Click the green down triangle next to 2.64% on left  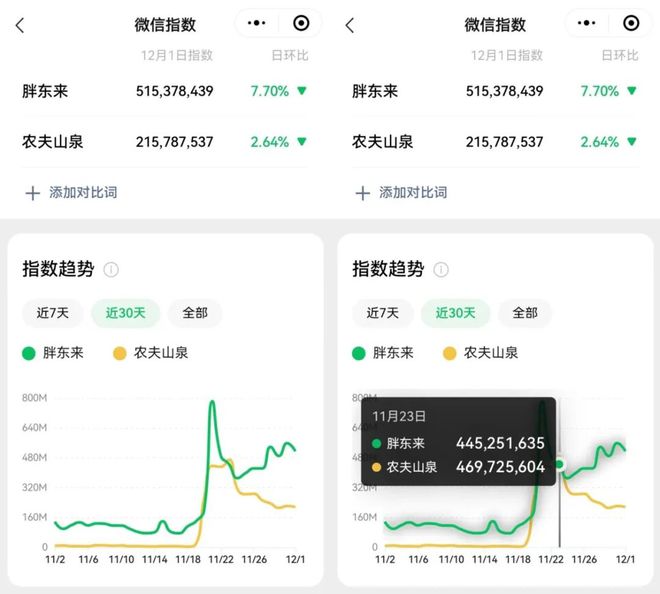302,142
